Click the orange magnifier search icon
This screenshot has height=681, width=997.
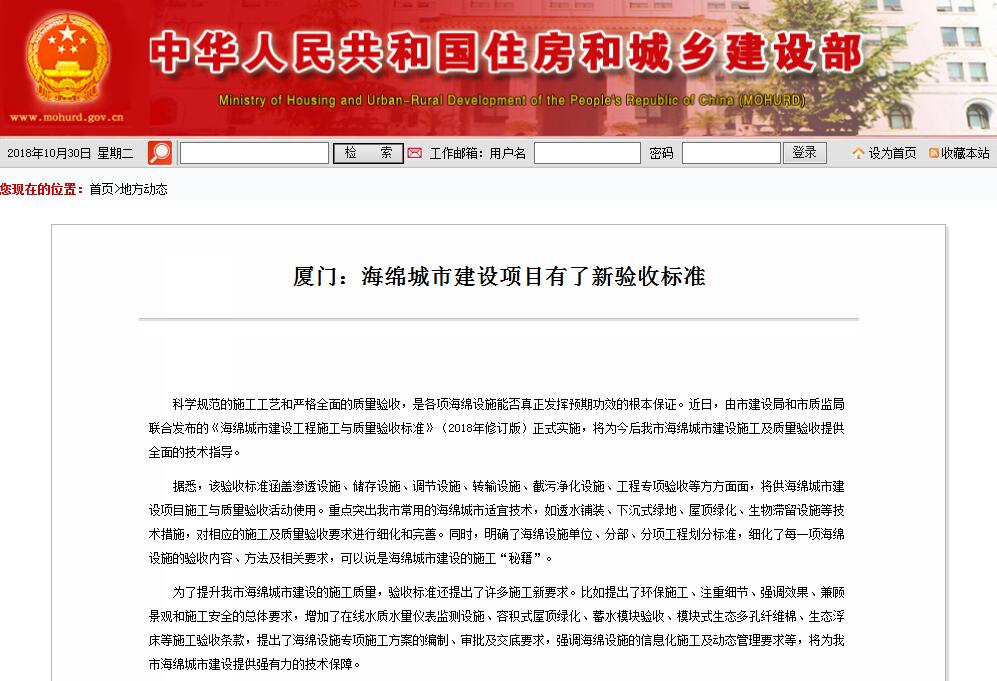pyautogui.click(x=160, y=153)
